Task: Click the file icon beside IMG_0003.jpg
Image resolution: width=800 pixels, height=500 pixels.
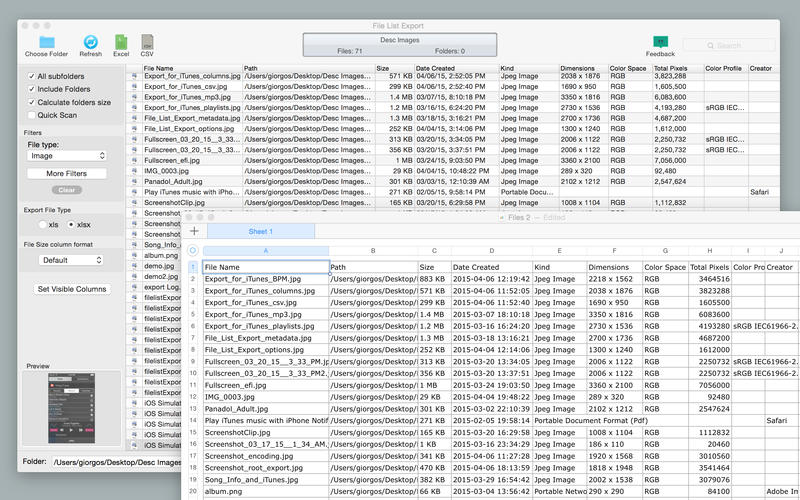Action: [x=134, y=171]
